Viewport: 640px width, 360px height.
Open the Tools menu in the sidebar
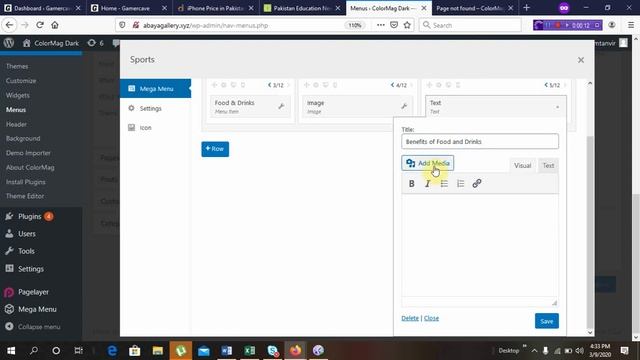point(26,251)
